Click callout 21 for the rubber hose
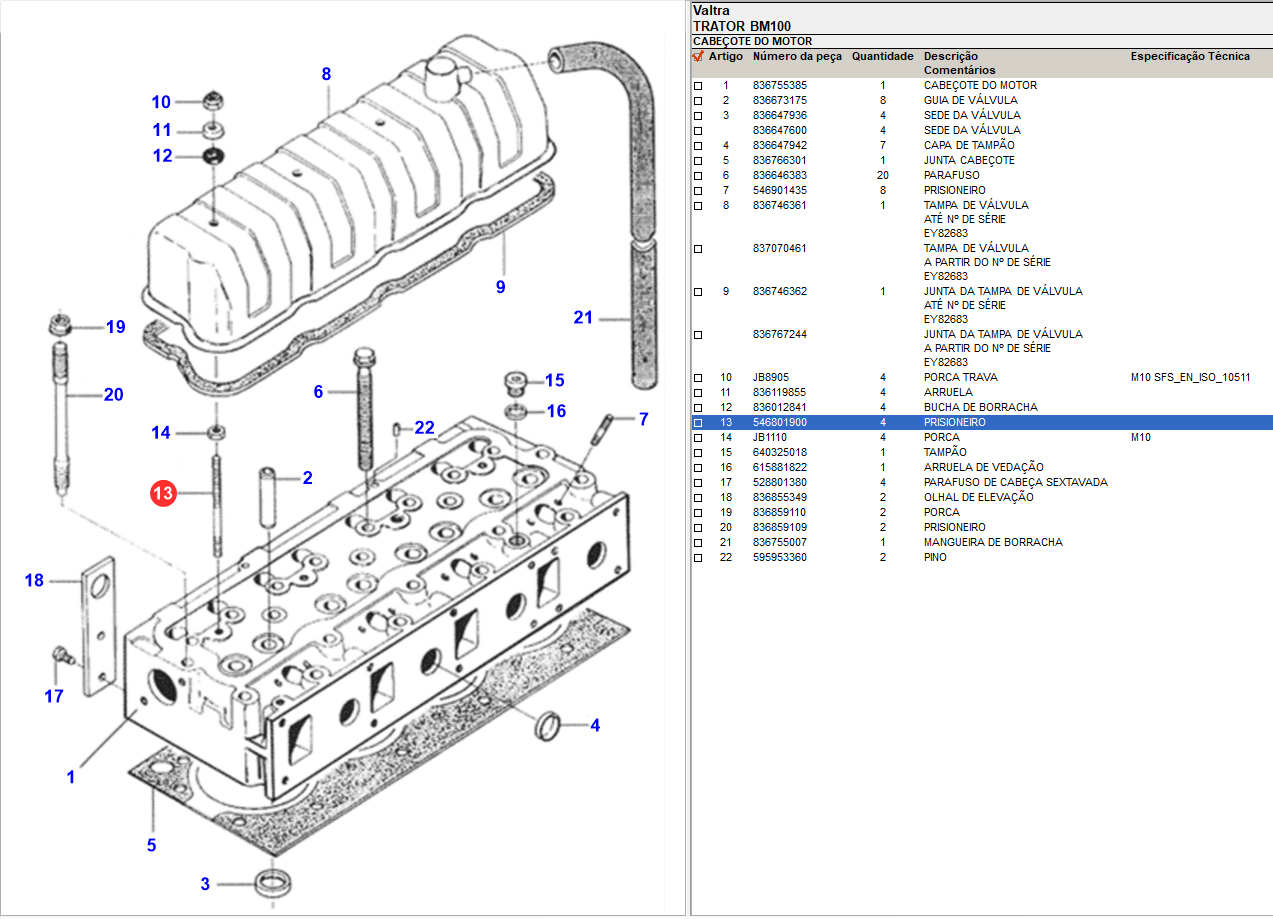The height and width of the screenshot is (919, 1273). 583,318
